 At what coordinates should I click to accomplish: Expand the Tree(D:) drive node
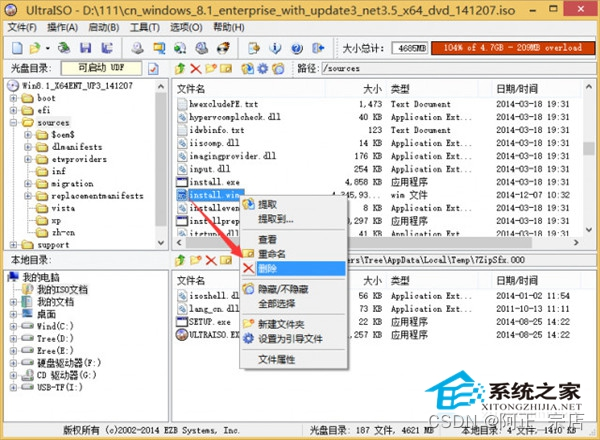(x=13, y=339)
